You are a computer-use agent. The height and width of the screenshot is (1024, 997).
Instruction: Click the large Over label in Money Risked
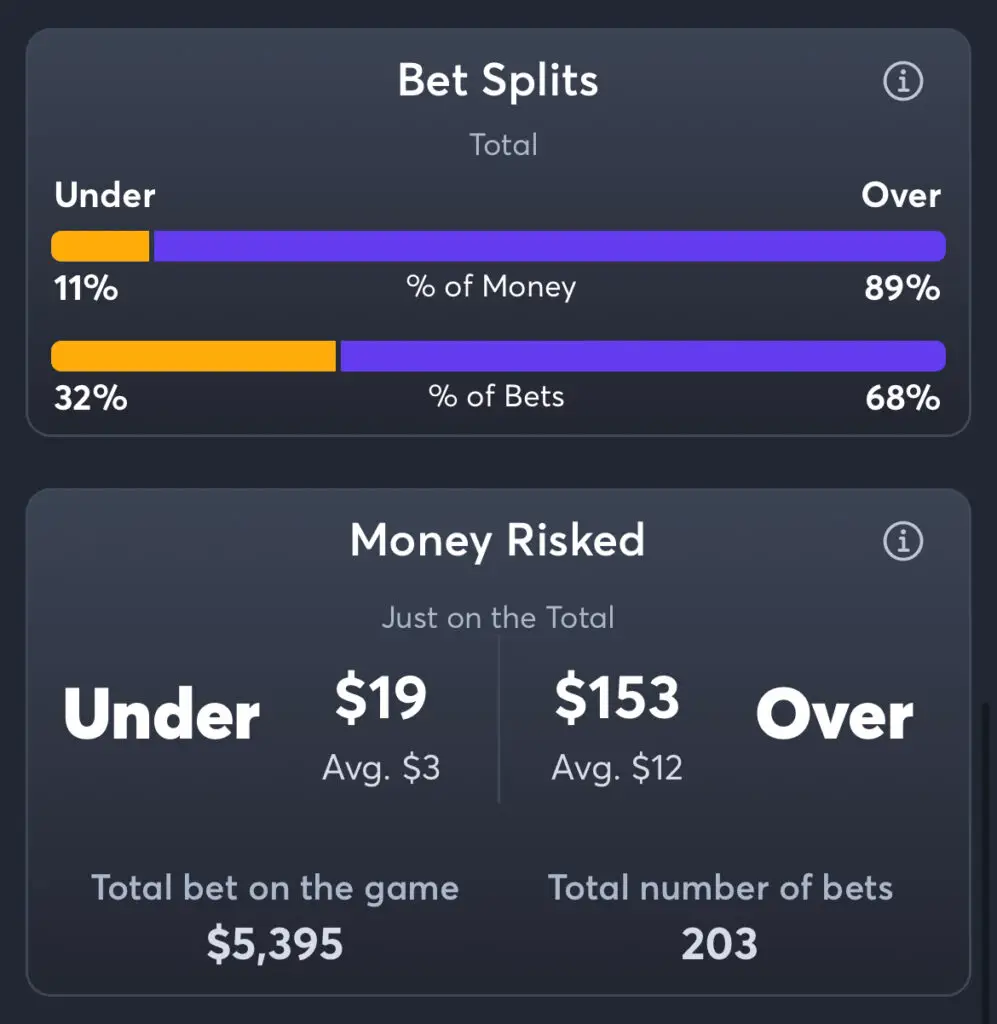[834, 716]
